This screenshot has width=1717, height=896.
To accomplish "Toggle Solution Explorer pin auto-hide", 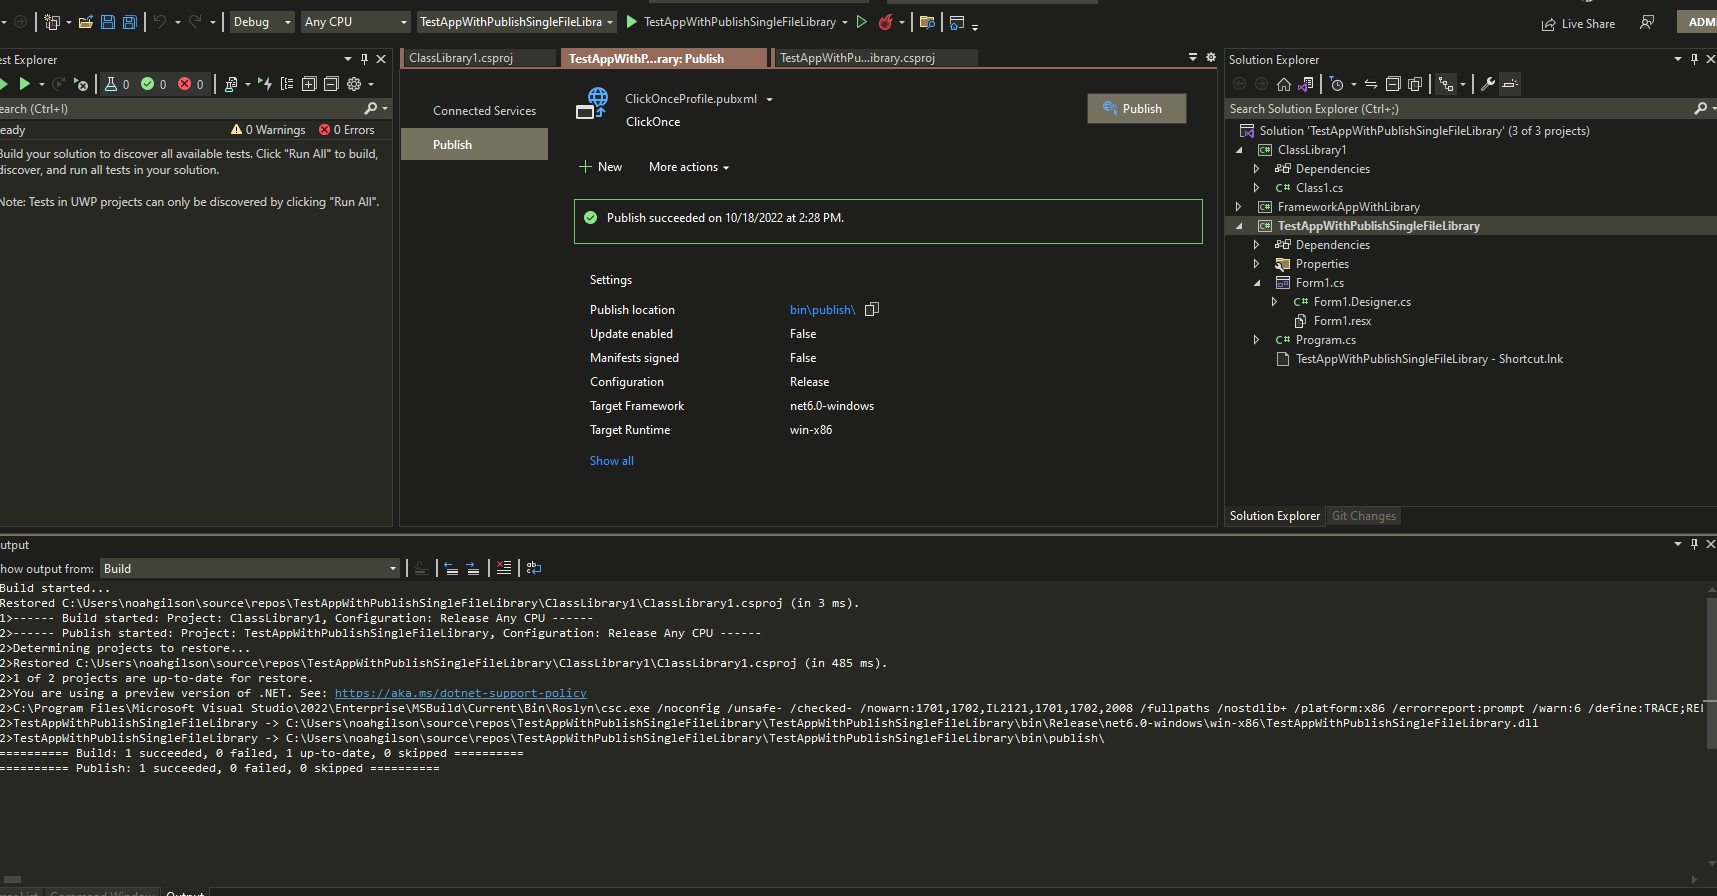I will (x=1694, y=59).
